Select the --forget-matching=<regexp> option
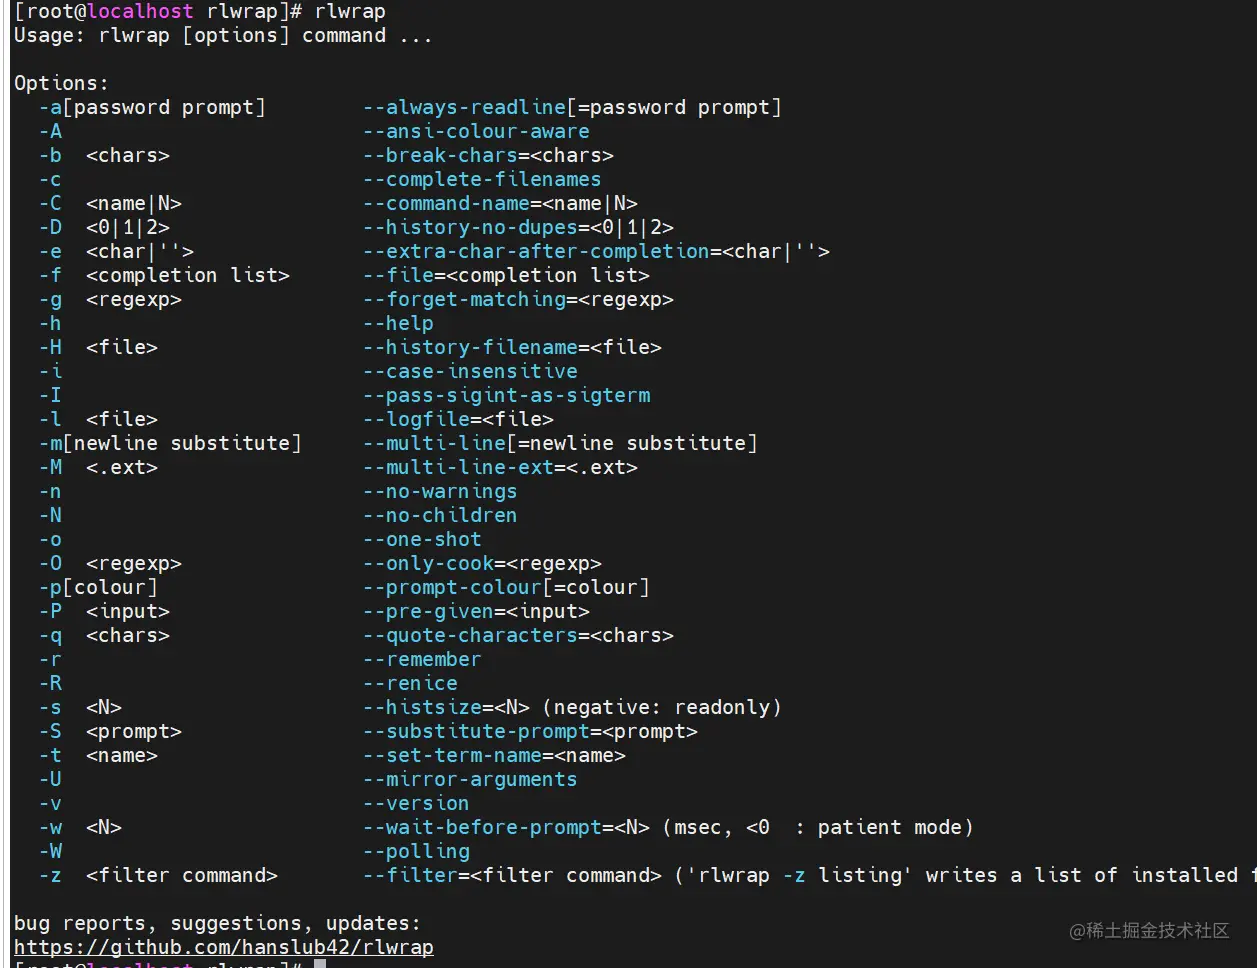 tap(518, 299)
